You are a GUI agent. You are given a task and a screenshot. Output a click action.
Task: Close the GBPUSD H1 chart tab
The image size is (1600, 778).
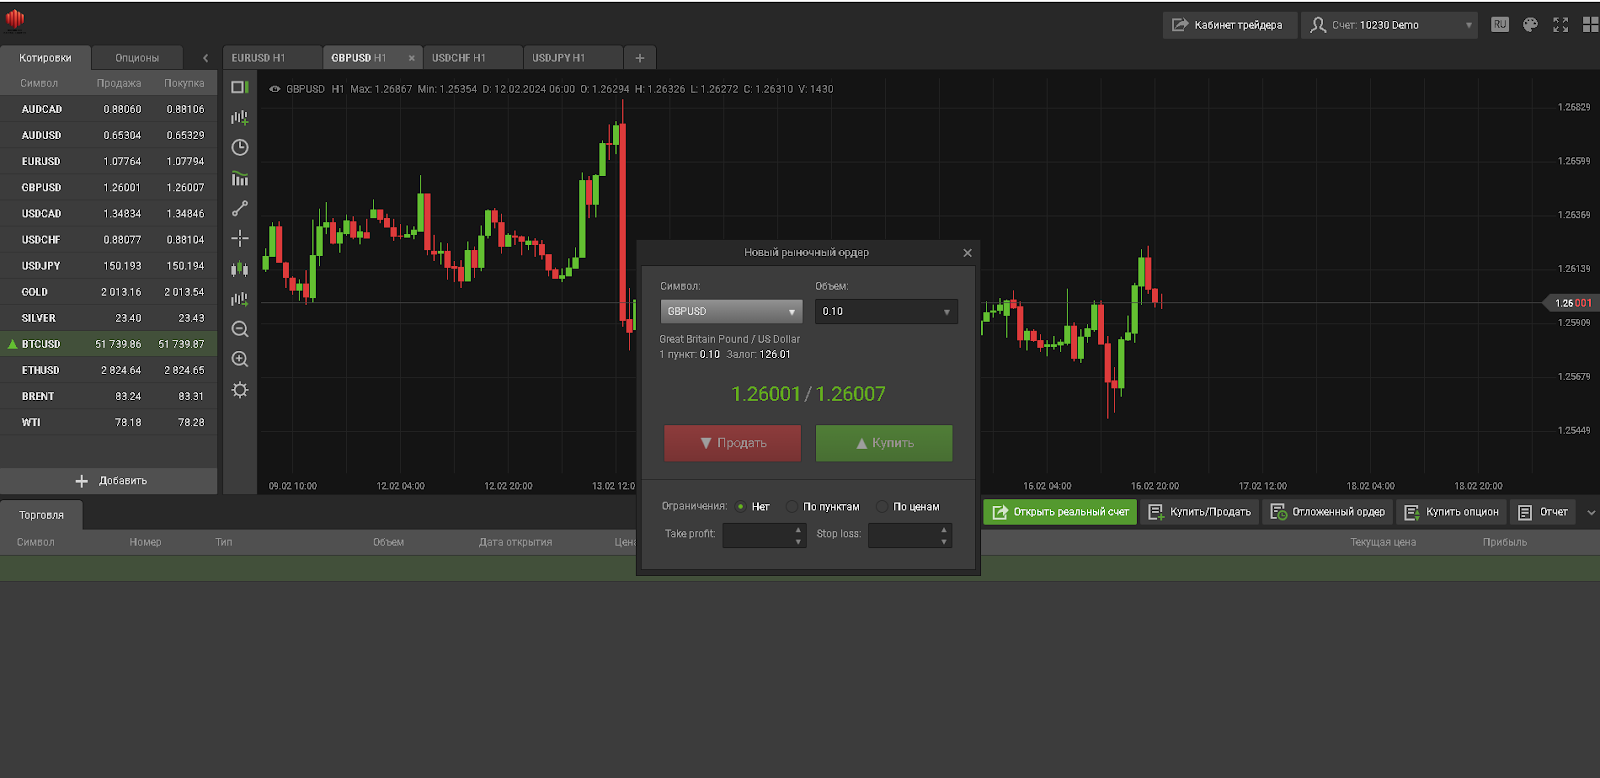(411, 58)
